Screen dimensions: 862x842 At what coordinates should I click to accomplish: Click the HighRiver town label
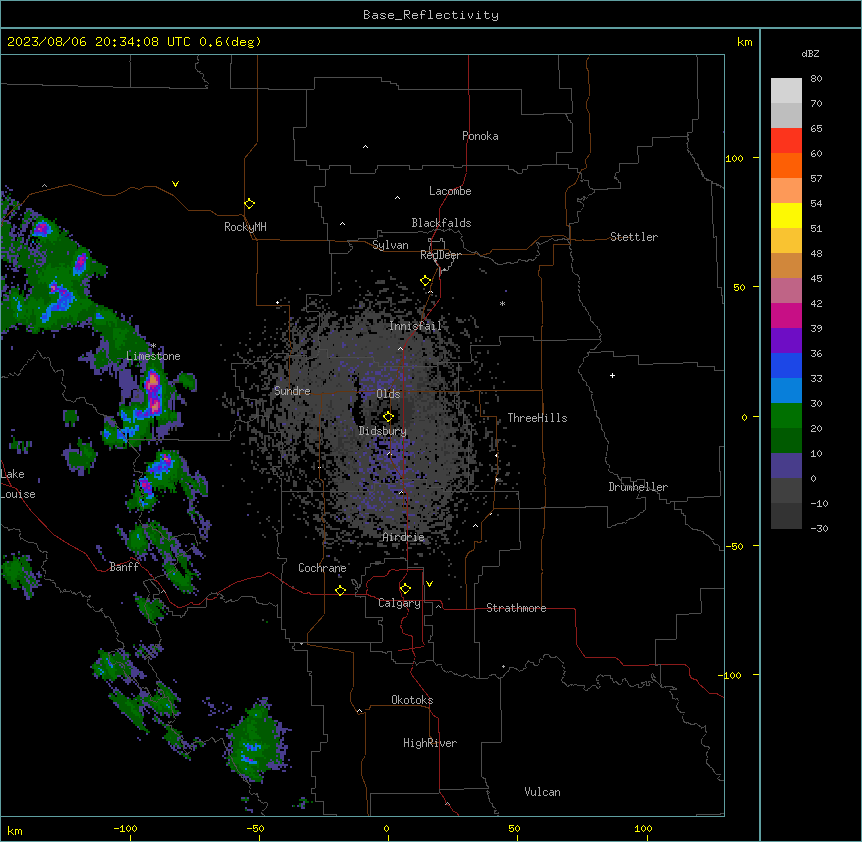click(430, 743)
